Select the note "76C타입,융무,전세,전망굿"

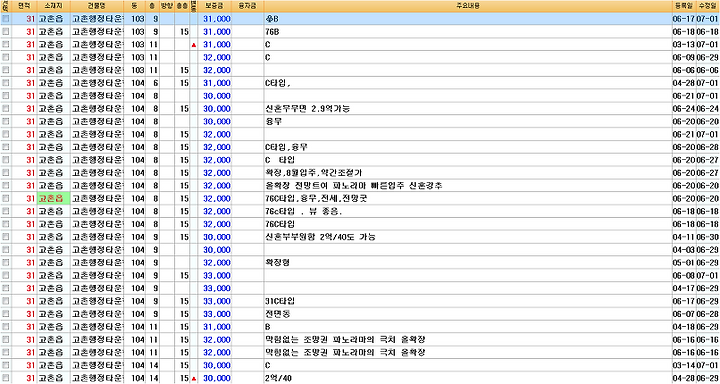[315, 199]
